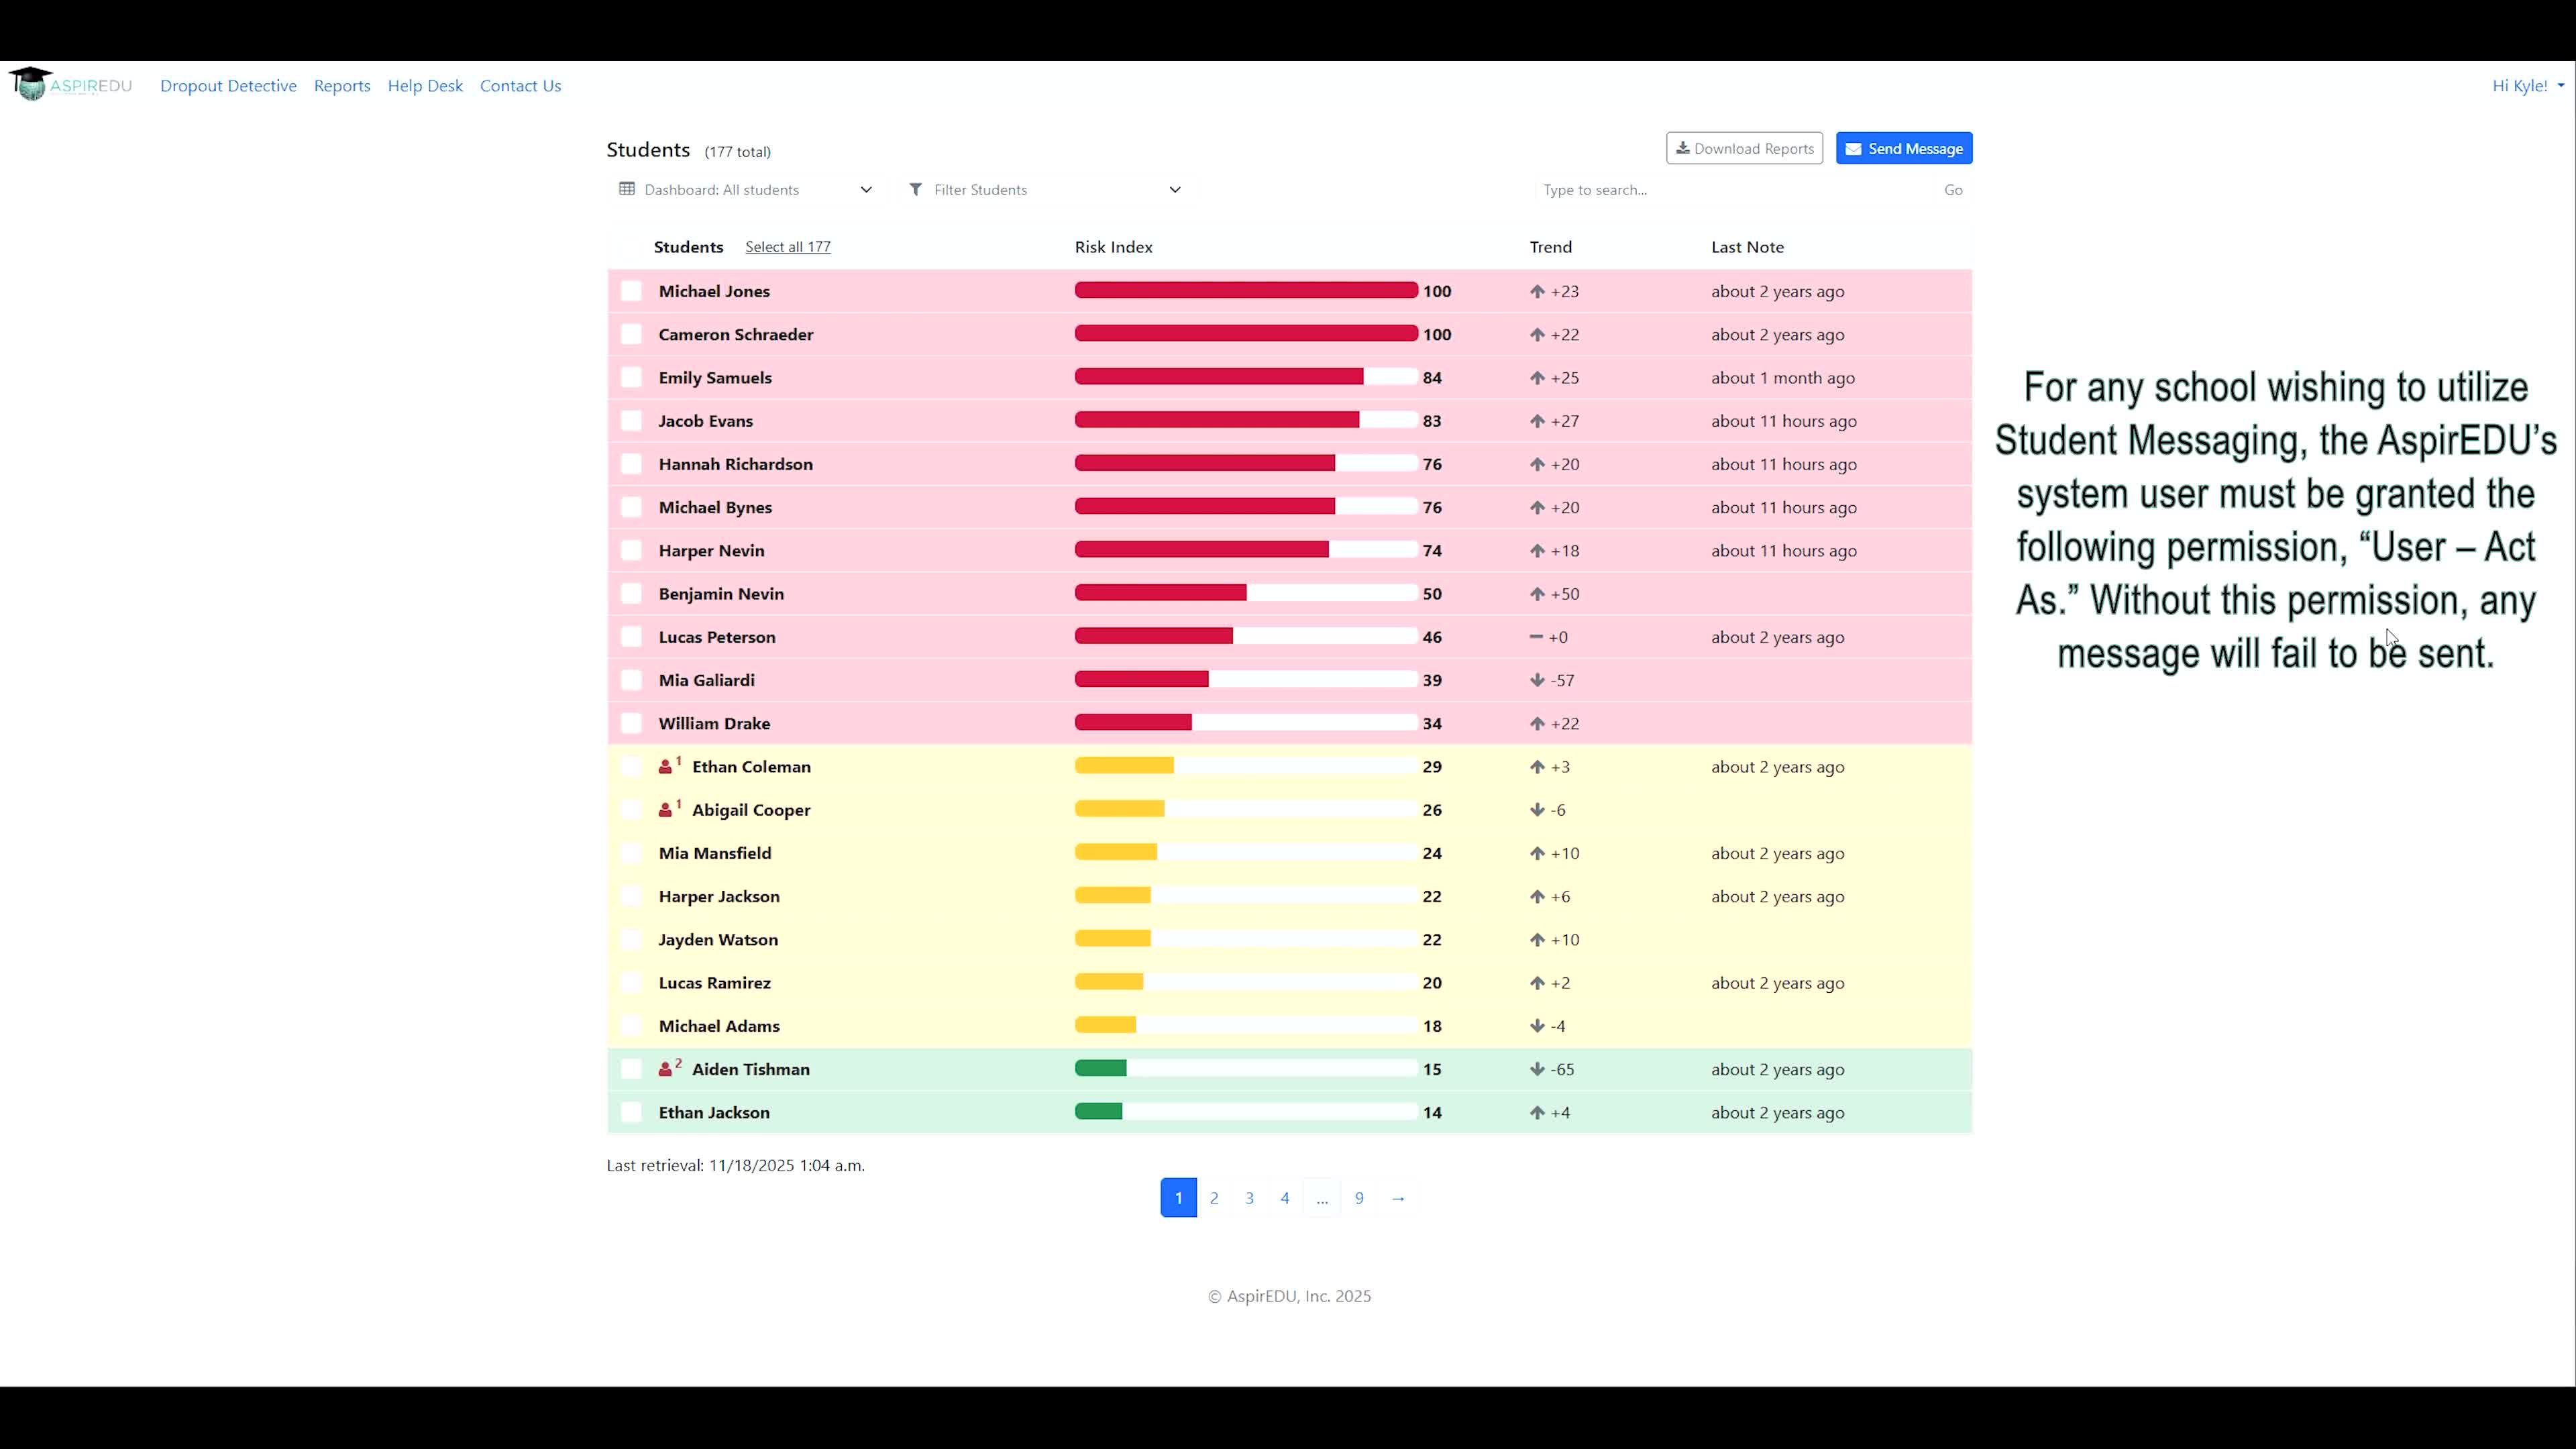Click the Go search button
Image resolution: width=2576 pixels, height=1449 pixels.
pyautogui.click(x=1953, y=190)
